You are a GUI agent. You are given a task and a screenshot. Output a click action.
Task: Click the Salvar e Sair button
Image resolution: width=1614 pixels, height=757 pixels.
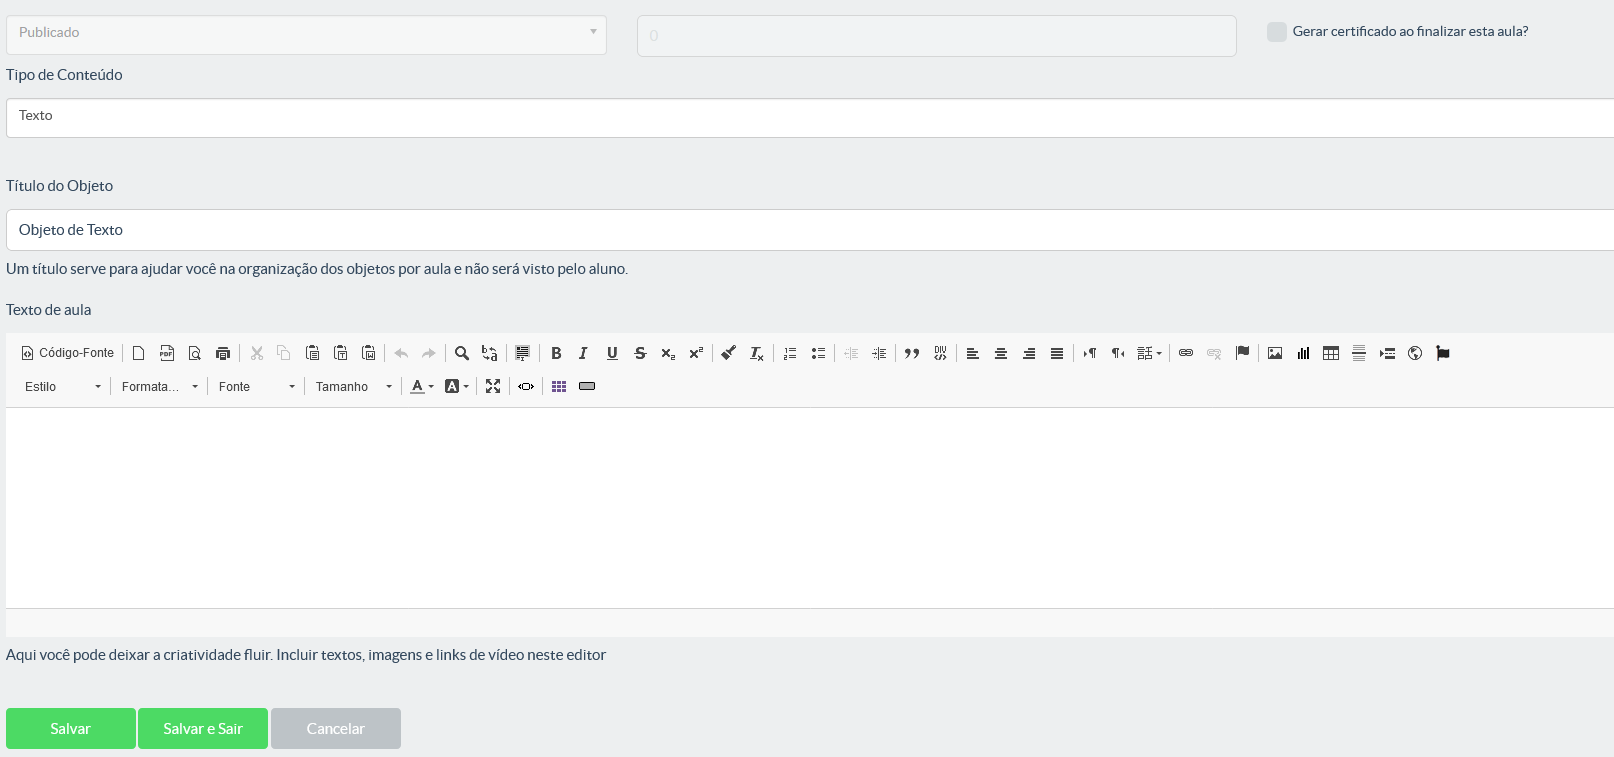click(x=203, y=729)
